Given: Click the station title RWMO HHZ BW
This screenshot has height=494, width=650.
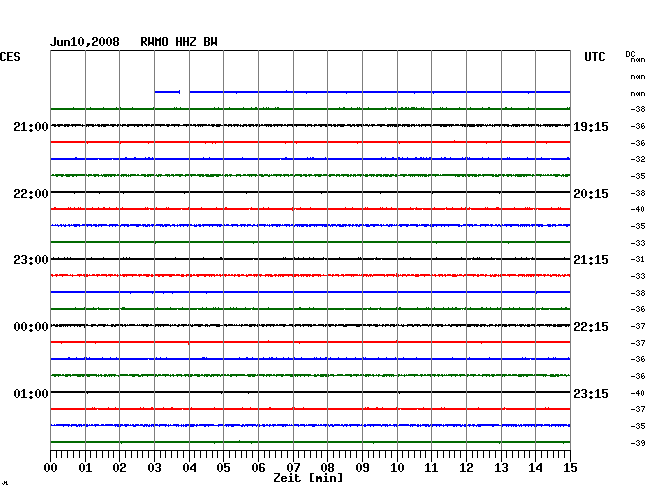Looking at the screenshot, I should (x=179, y=42).
